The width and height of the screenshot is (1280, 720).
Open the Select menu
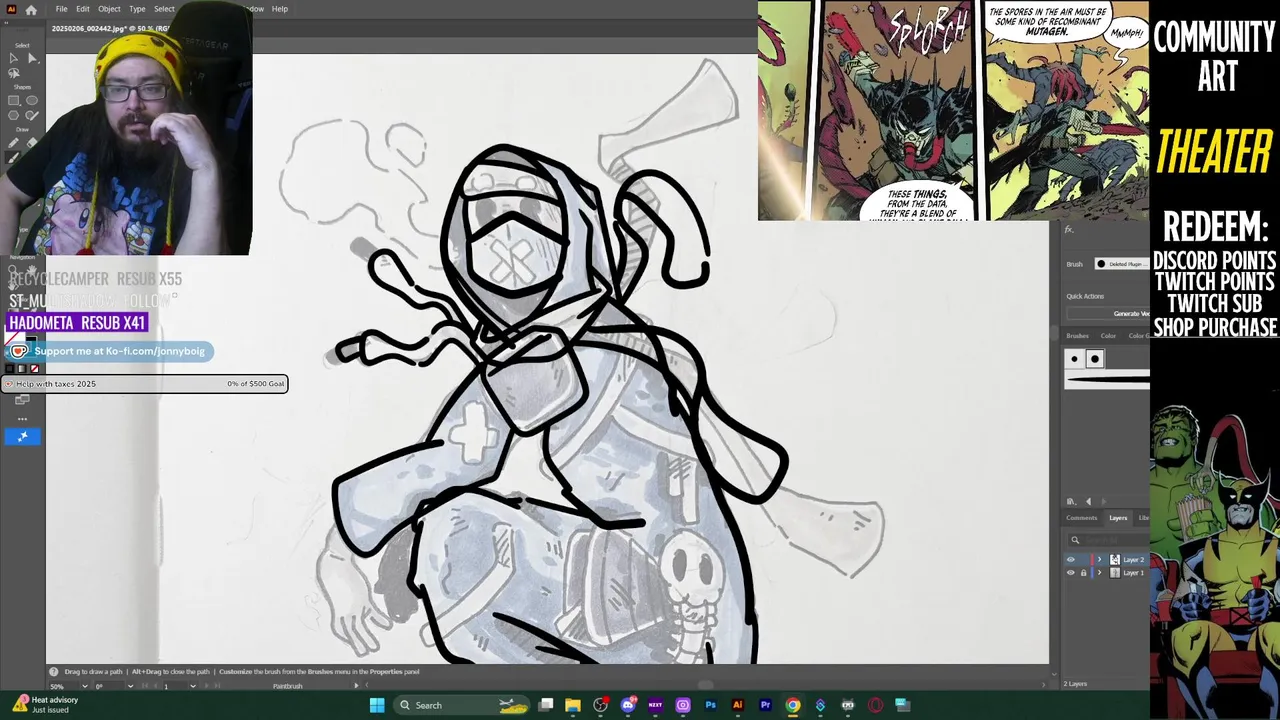(x=164, y=9)
